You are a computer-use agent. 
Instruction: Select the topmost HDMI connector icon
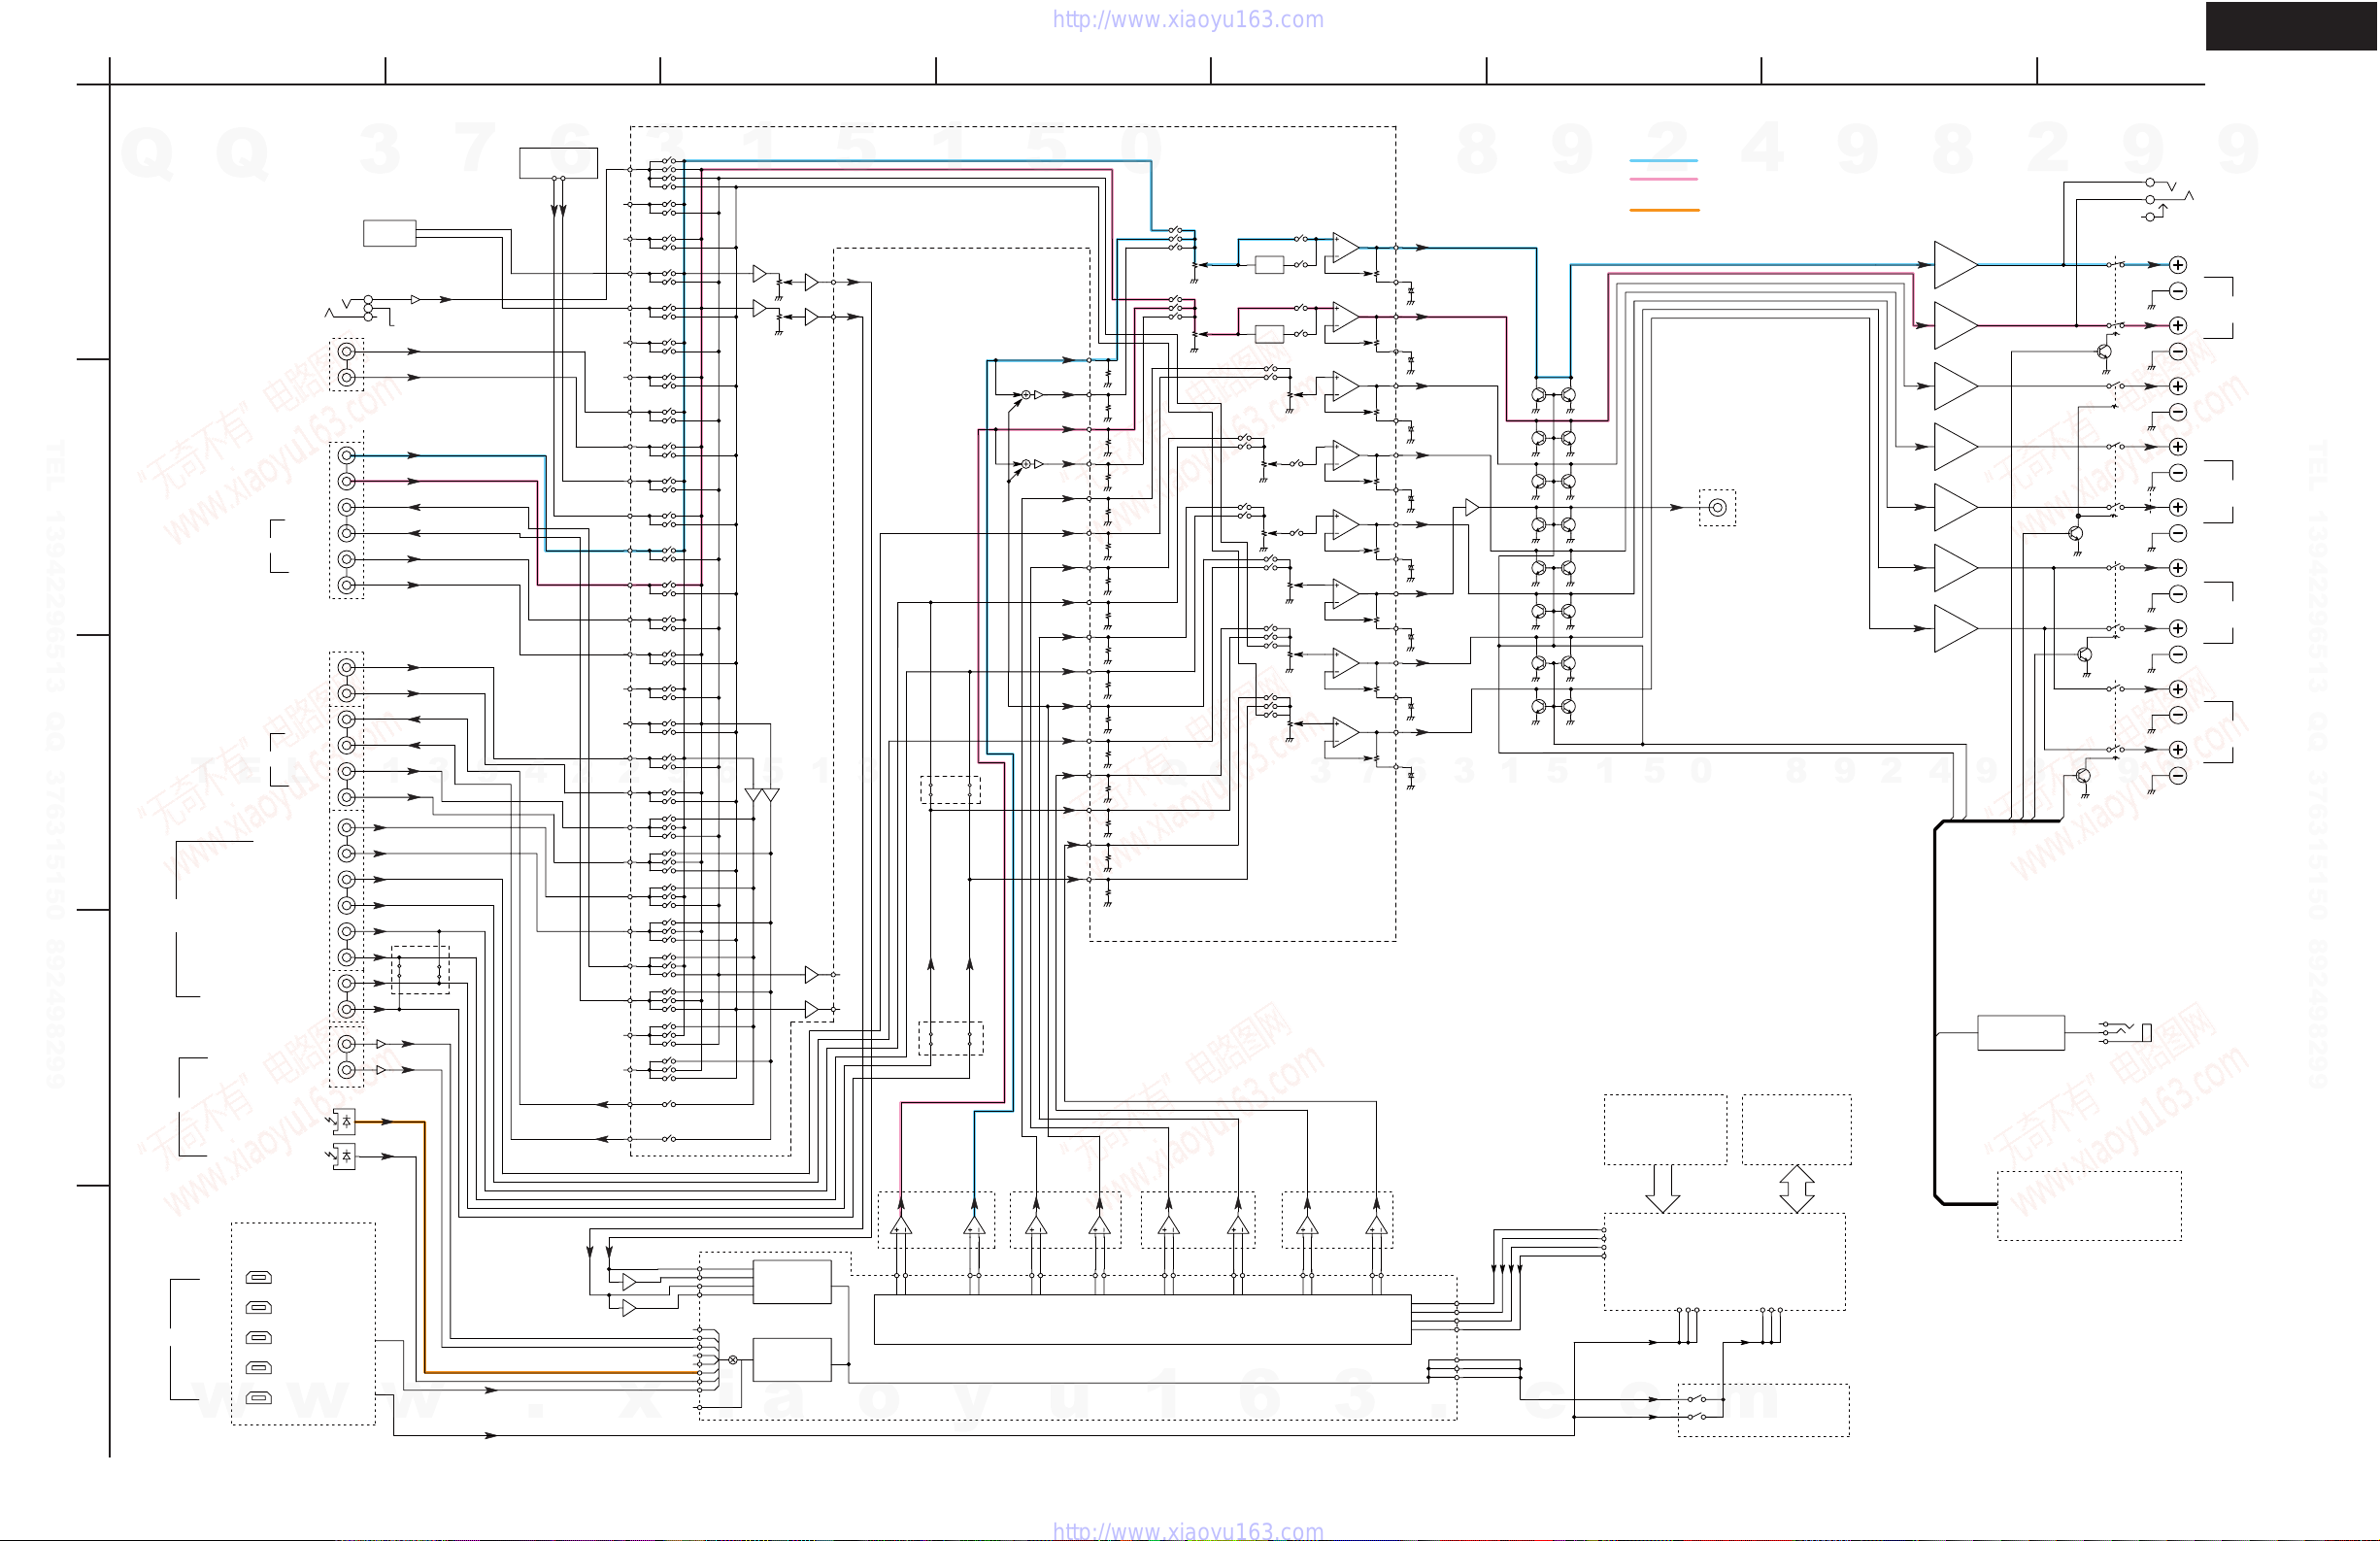pos(259,1277)
